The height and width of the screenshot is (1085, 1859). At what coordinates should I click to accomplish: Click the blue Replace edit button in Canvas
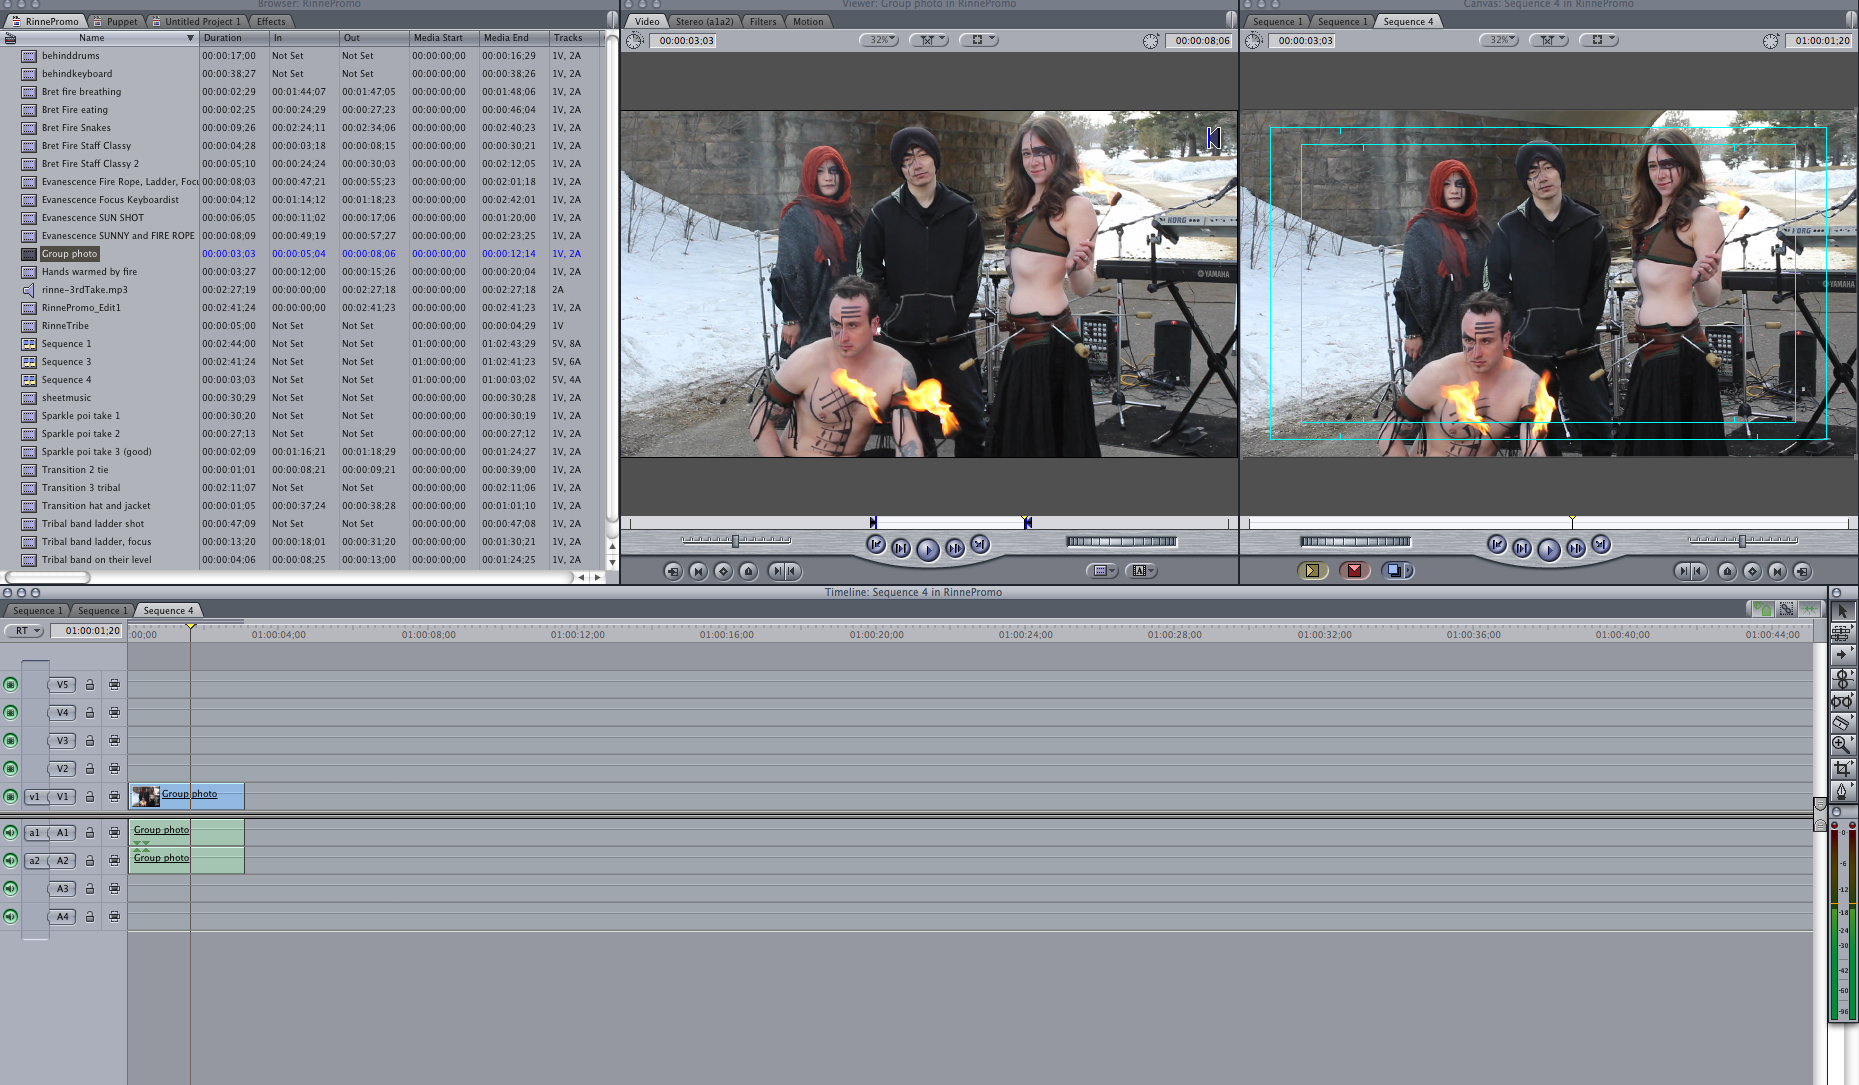[1397, 571]
